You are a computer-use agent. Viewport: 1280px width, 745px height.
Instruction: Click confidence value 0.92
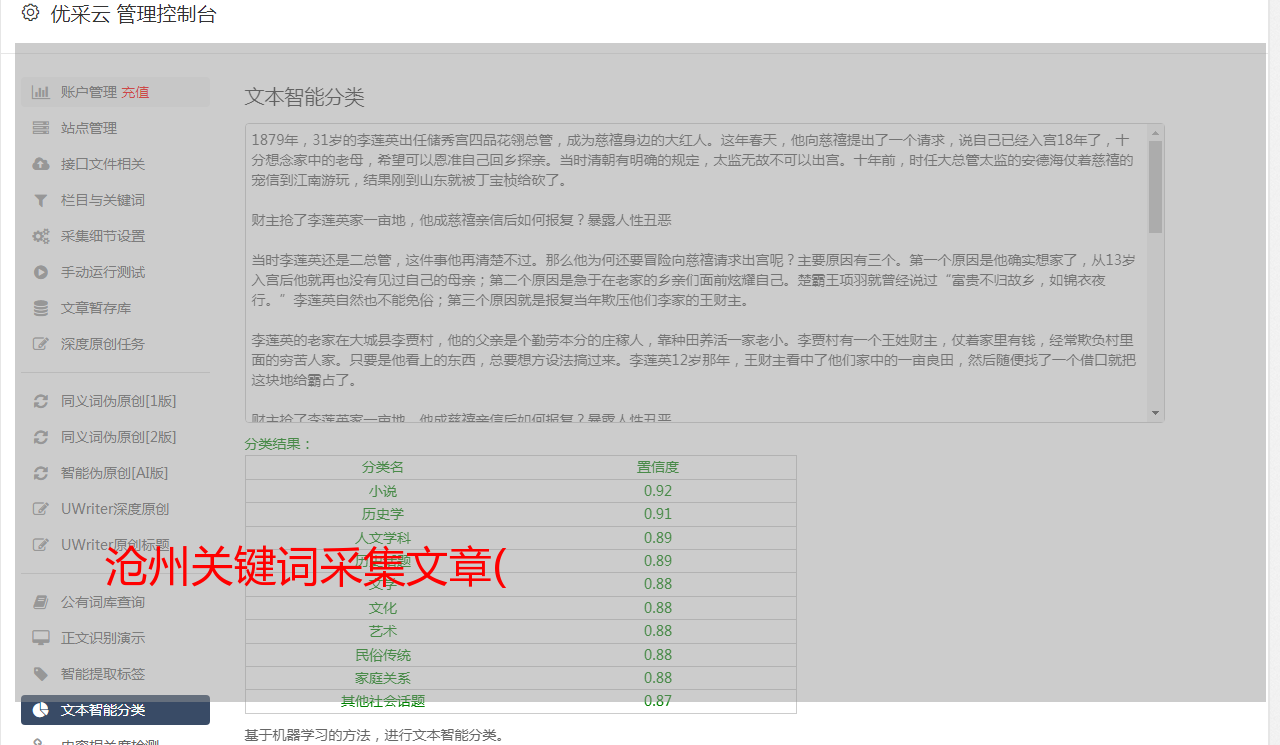(x=658, y=491)
